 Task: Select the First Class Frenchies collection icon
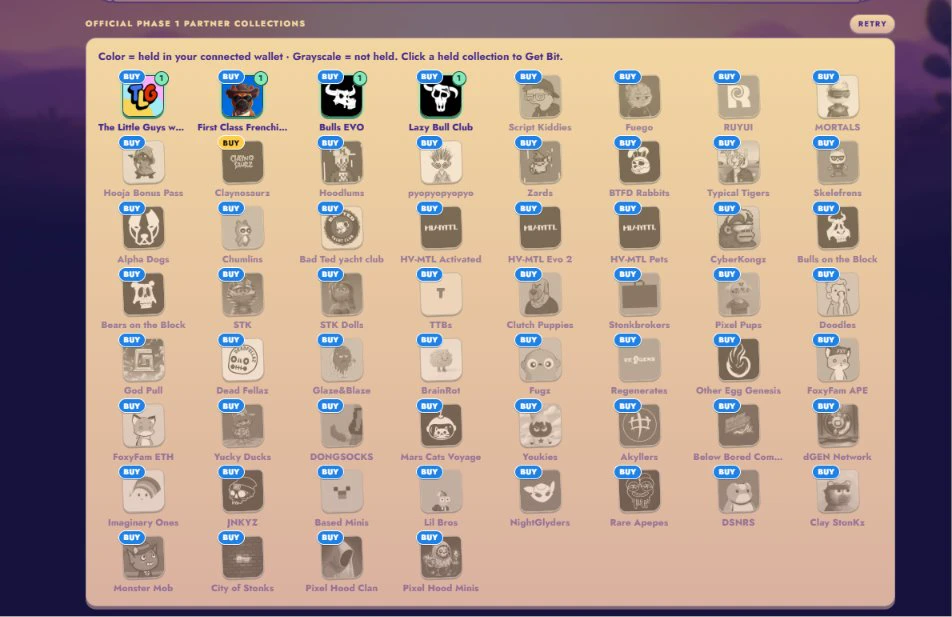pos(242,97)
